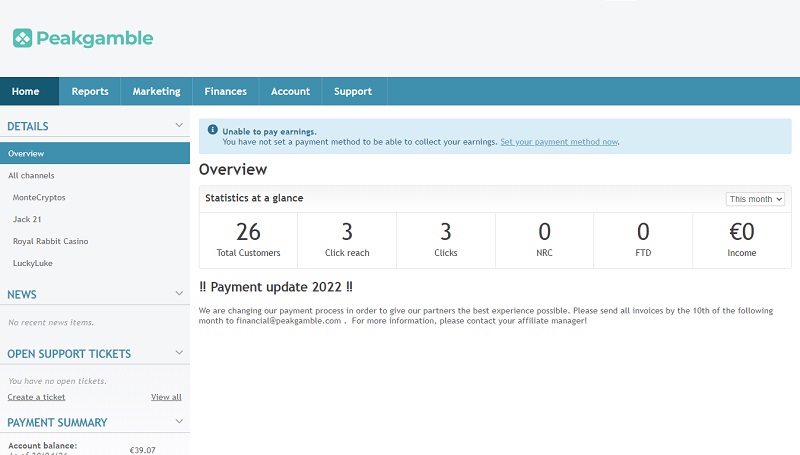Click the DETAILS section title
The height and width of the screenshot is (455, 800).
tap(28, 126)
